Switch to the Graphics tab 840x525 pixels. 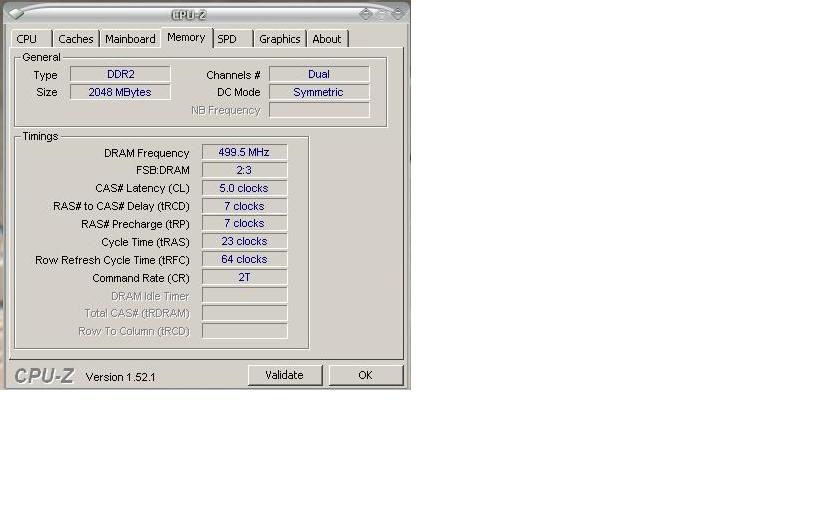[x=279, y=39]
